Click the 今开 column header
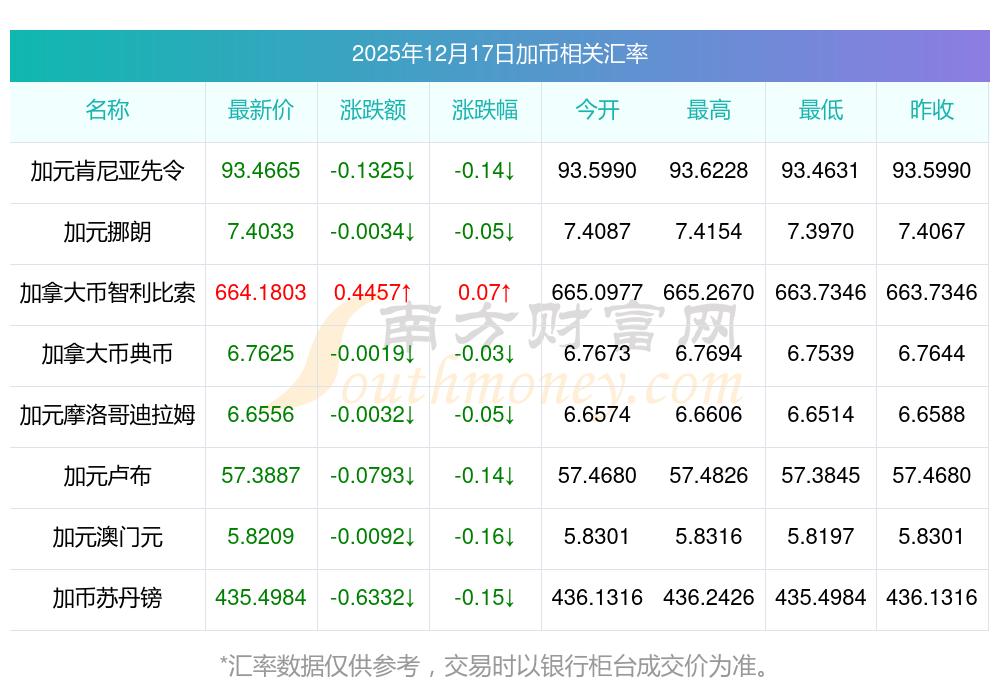 click(x=597, y=110)
